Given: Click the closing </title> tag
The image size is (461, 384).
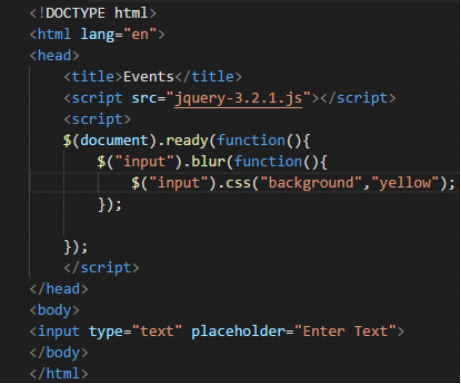Looking at the screenshot, I should pos(208,77).
